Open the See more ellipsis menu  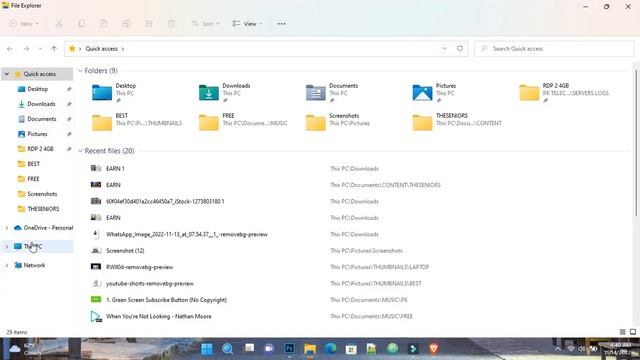[x=281, y=24]
